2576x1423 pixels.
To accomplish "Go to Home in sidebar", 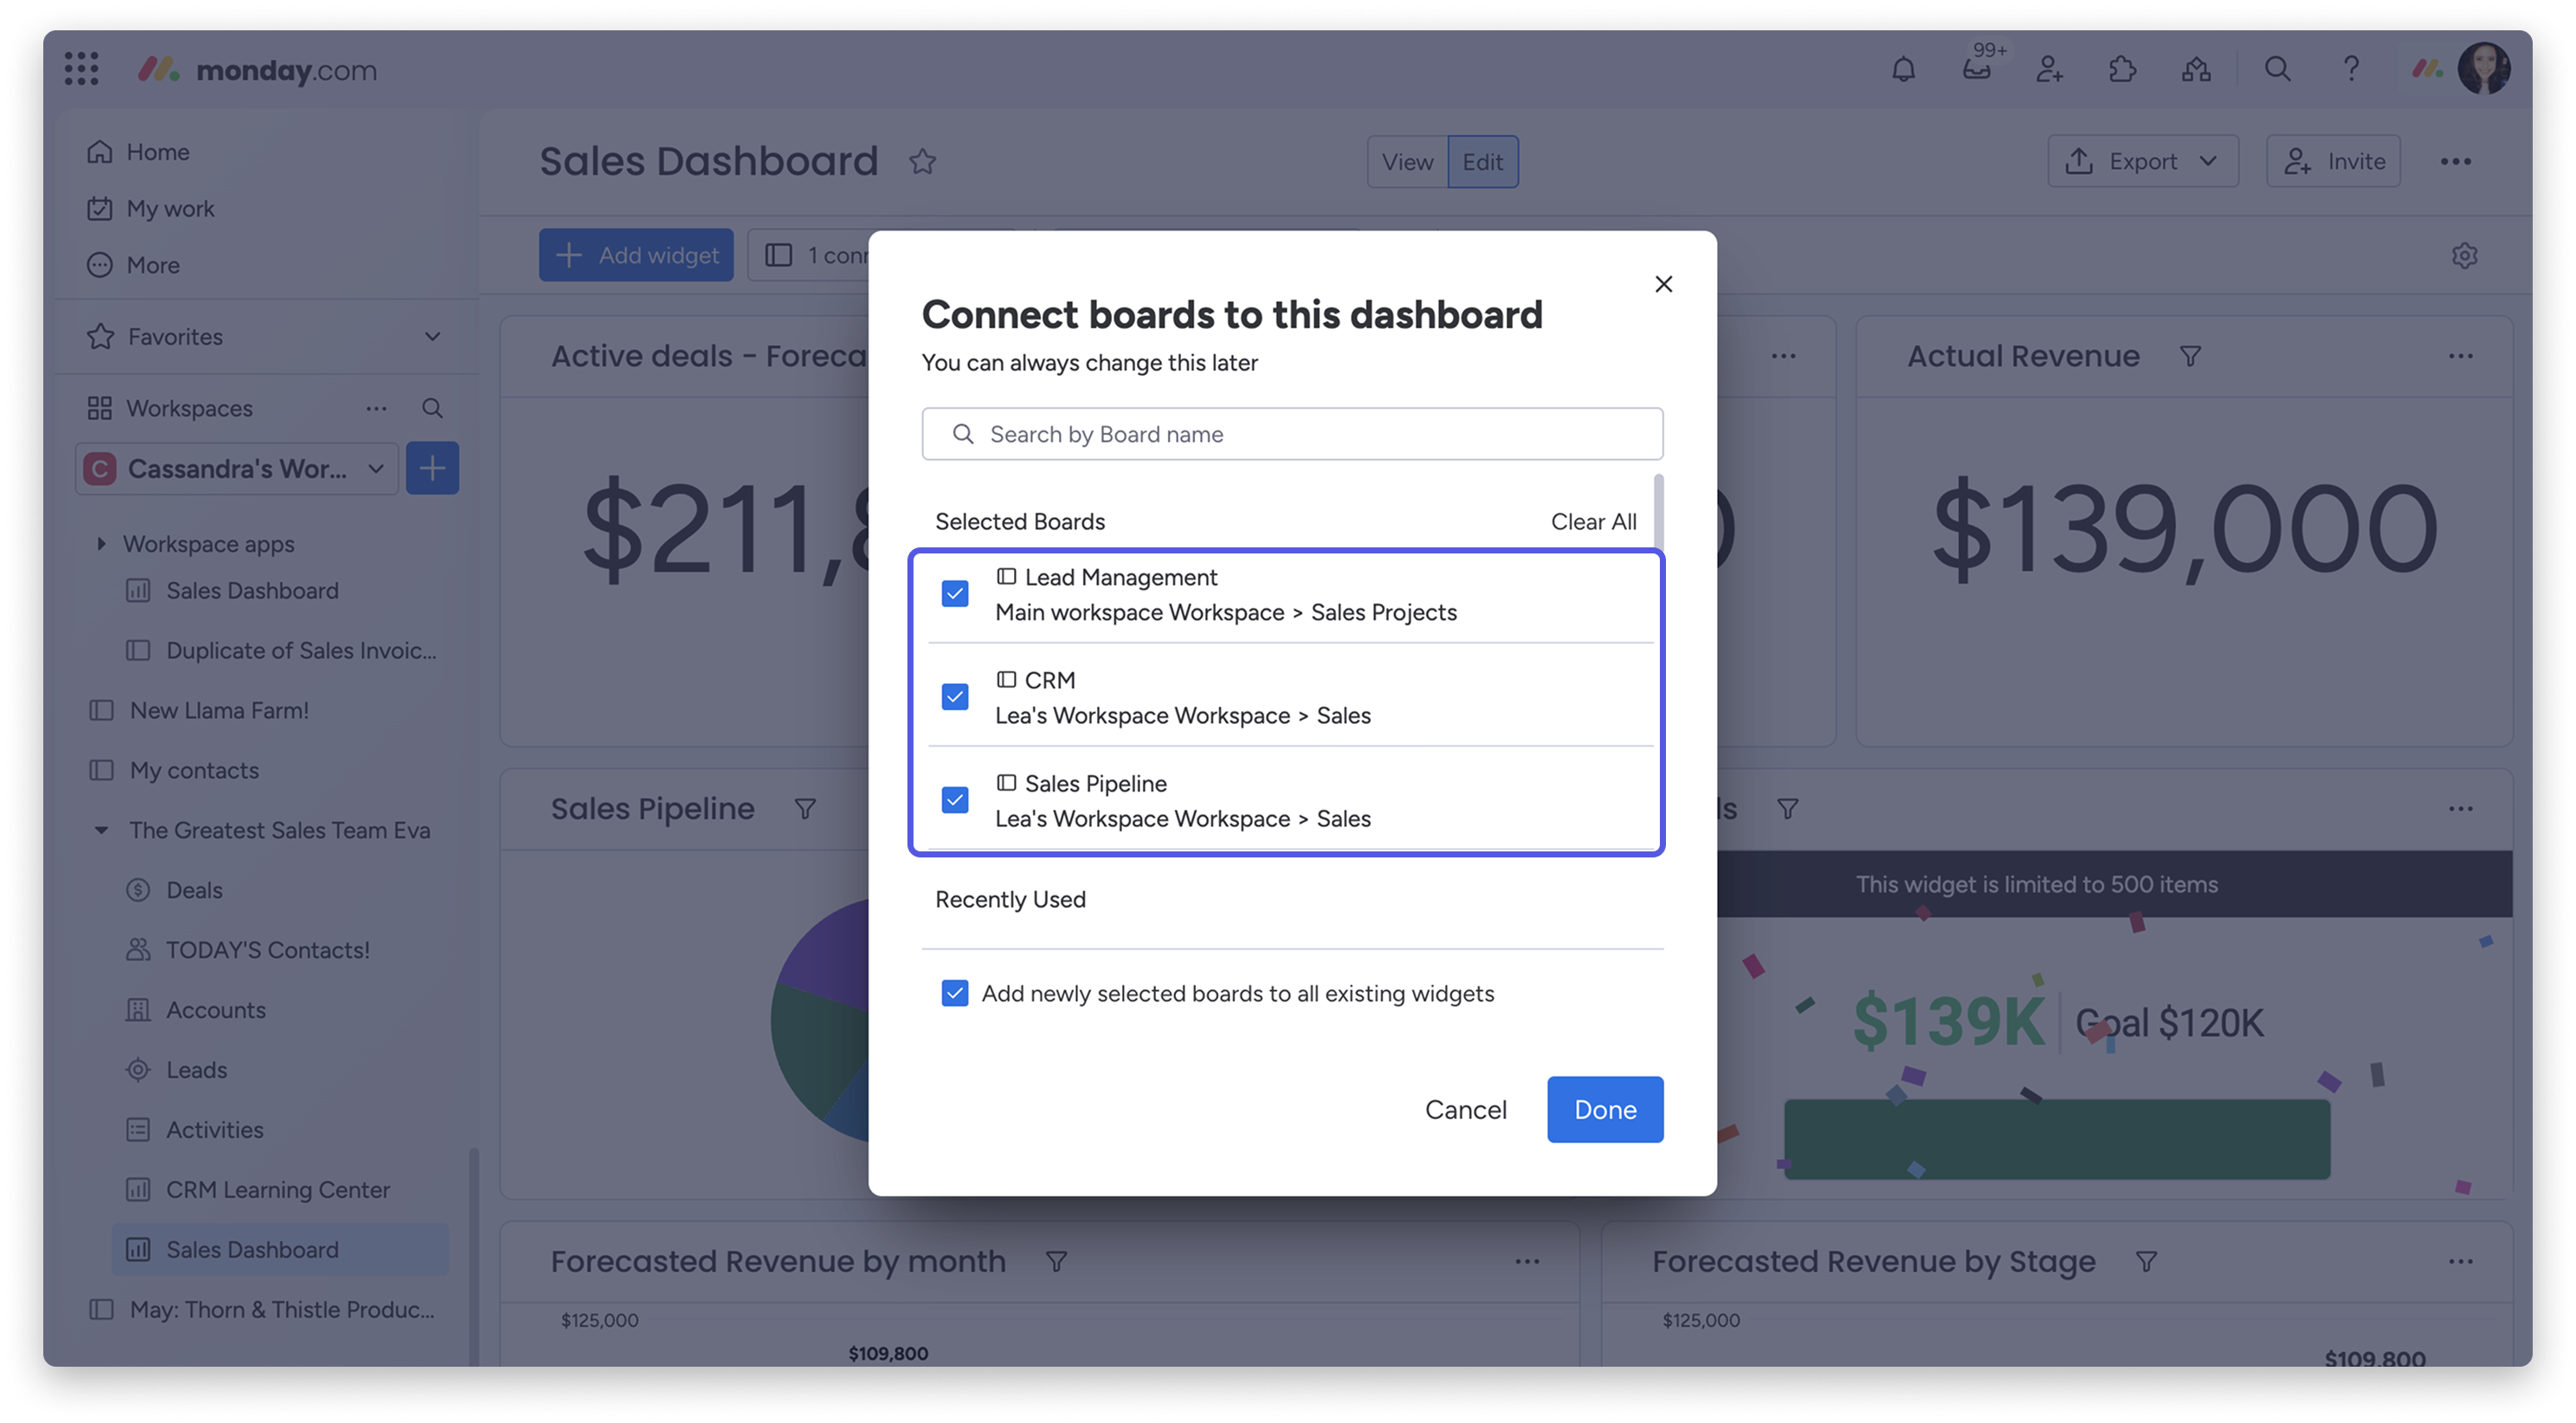I will point(138,151).
